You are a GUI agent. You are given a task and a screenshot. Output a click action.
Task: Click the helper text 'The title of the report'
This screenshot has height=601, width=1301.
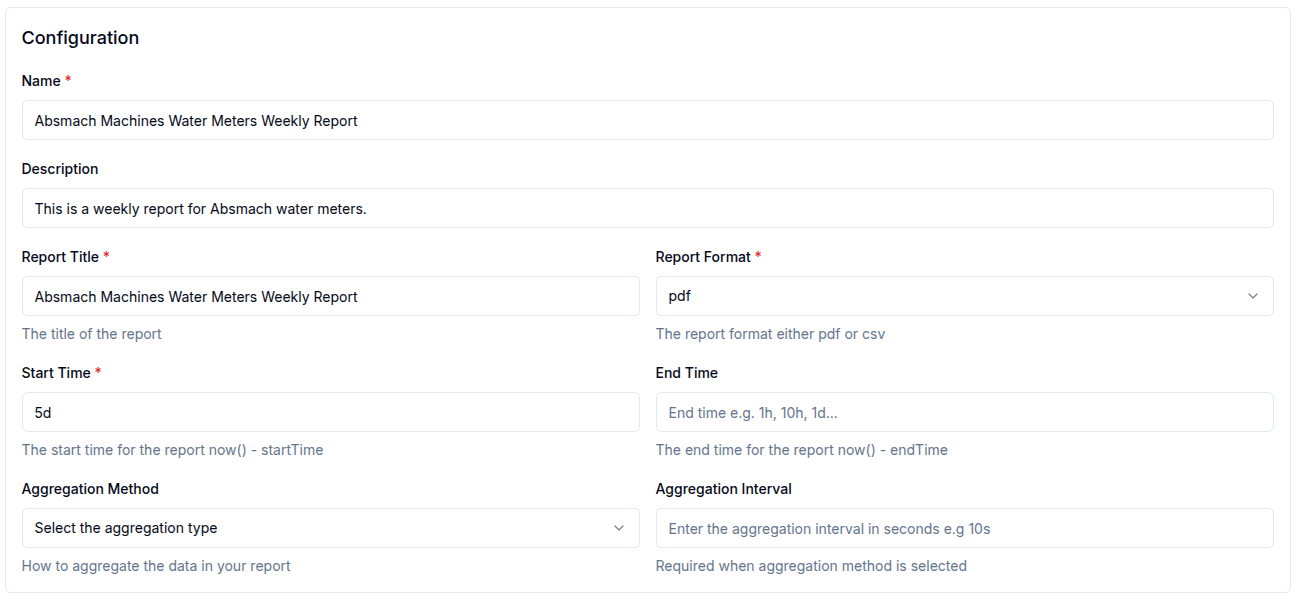click(x=91, y=333)
